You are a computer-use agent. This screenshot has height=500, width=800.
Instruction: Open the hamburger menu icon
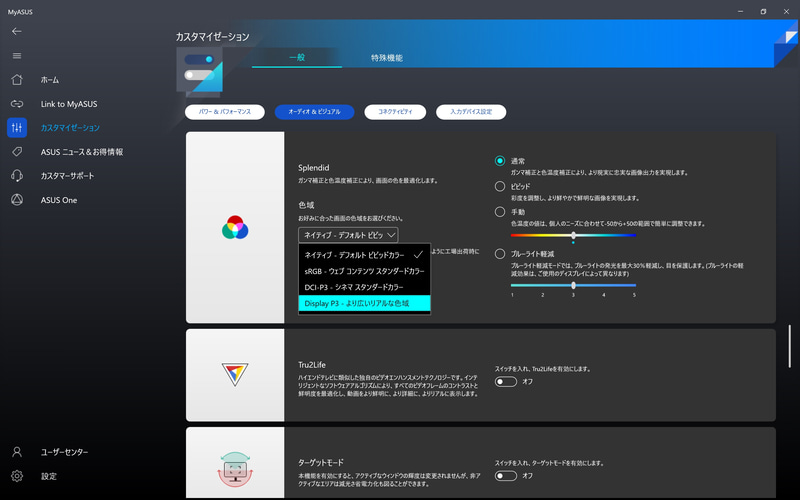click(x=17, y=56)
